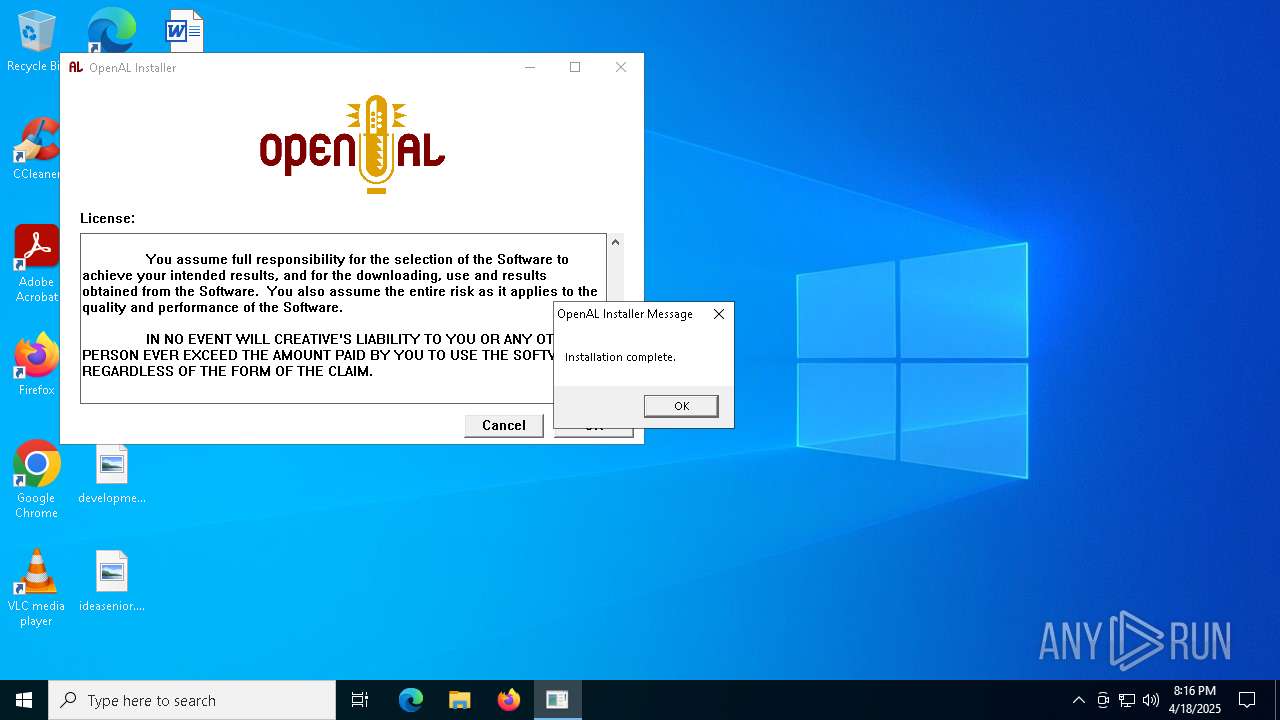Select the Firefox desktop shortcut
The image size is (1280, 720).
click(36, 365)
